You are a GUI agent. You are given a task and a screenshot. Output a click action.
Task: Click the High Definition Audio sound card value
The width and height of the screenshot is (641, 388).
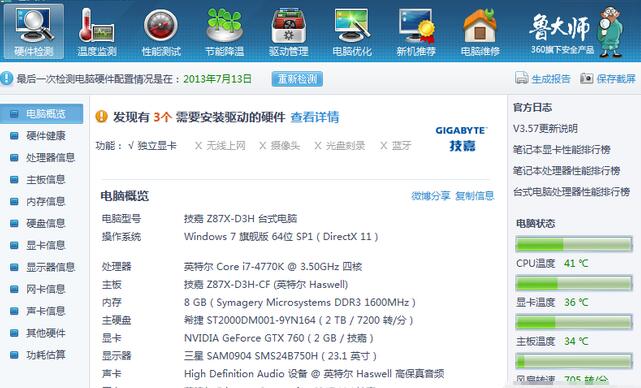(314, 374)
